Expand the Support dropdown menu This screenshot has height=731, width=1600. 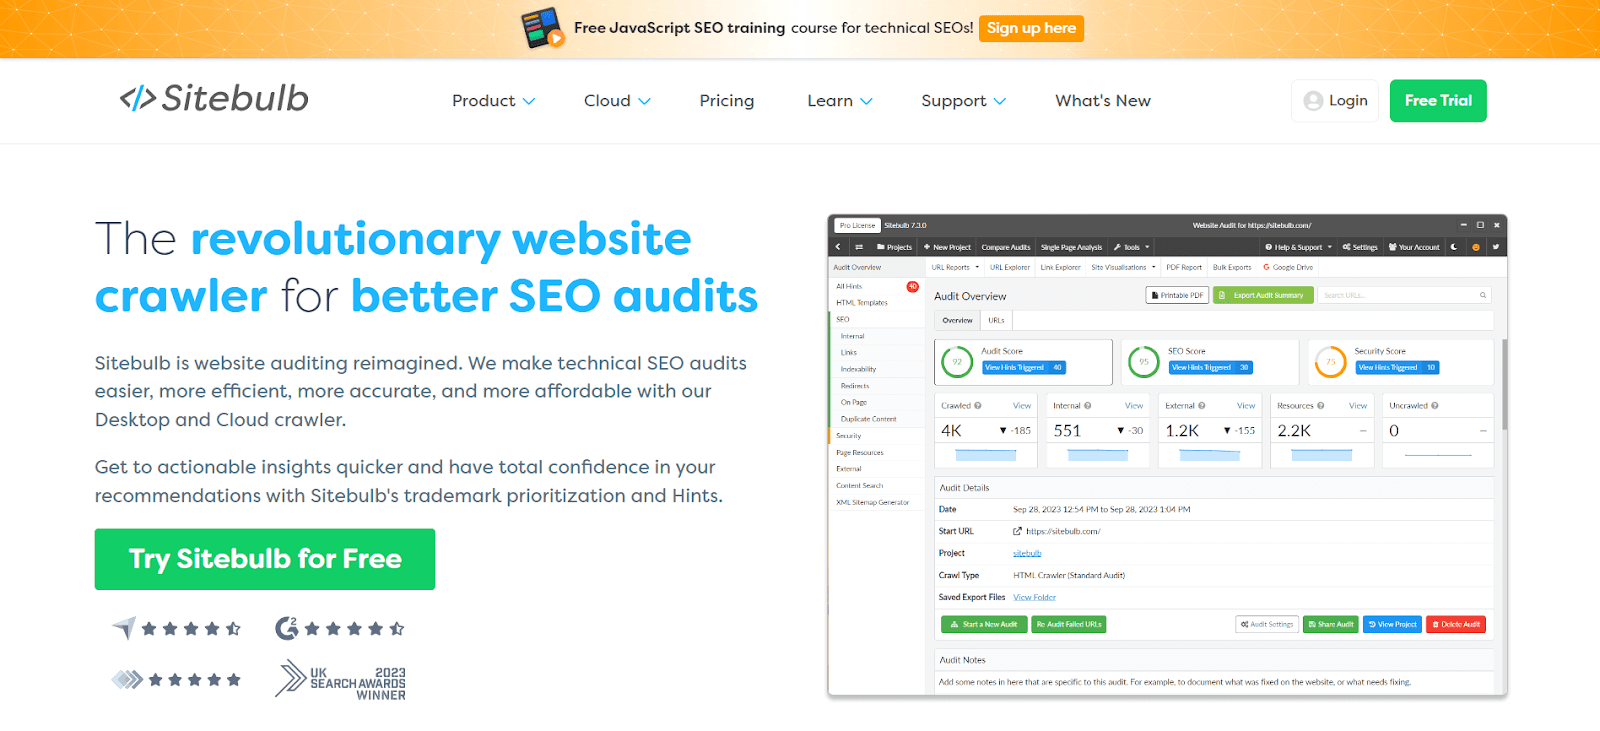pyautogui.click(x=963, y=101)
